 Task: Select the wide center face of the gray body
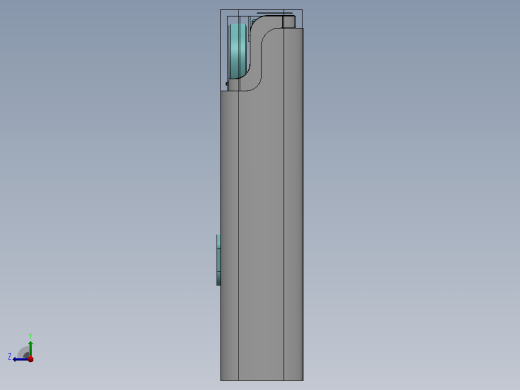(261, 233)
